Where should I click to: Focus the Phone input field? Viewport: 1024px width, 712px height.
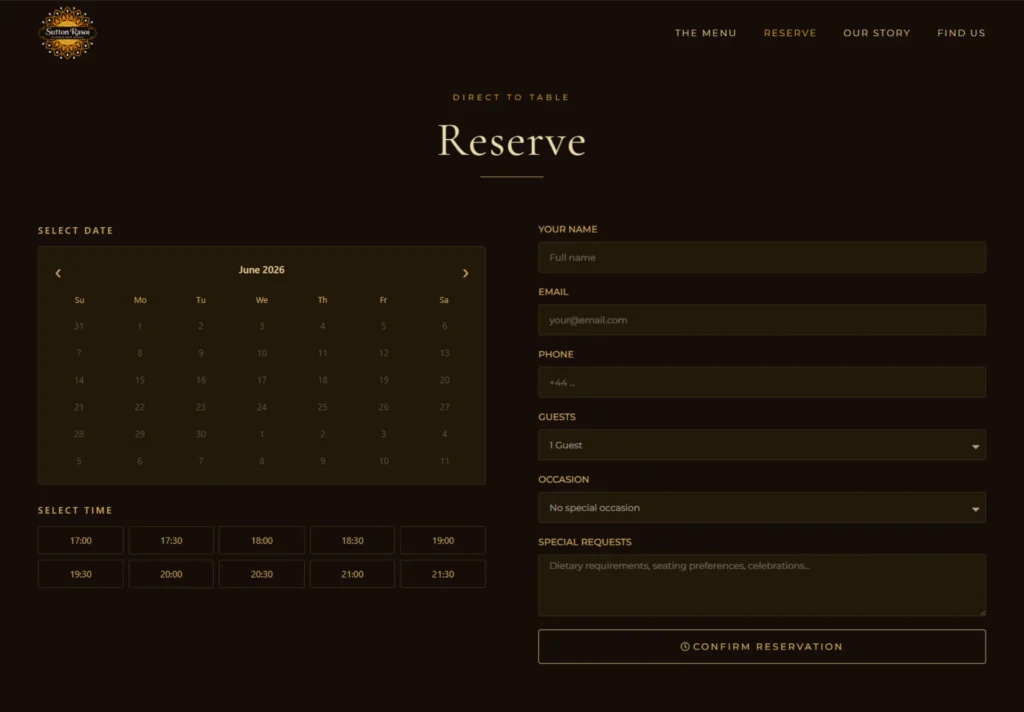tap(761, 382)
